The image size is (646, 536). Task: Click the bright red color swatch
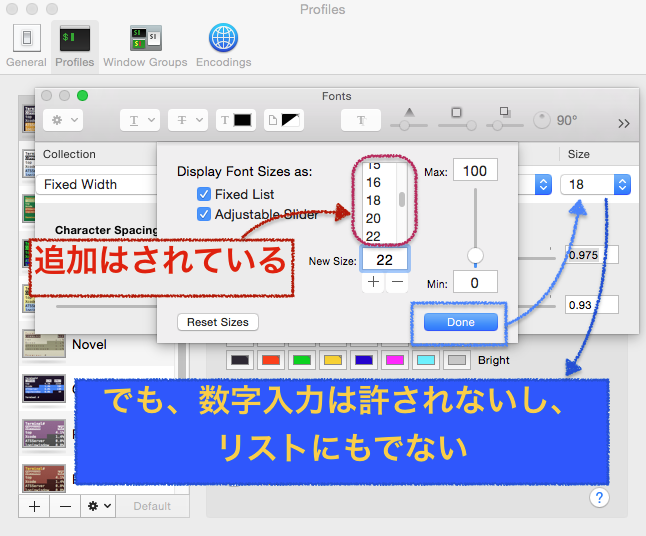(x=271, y=360)
